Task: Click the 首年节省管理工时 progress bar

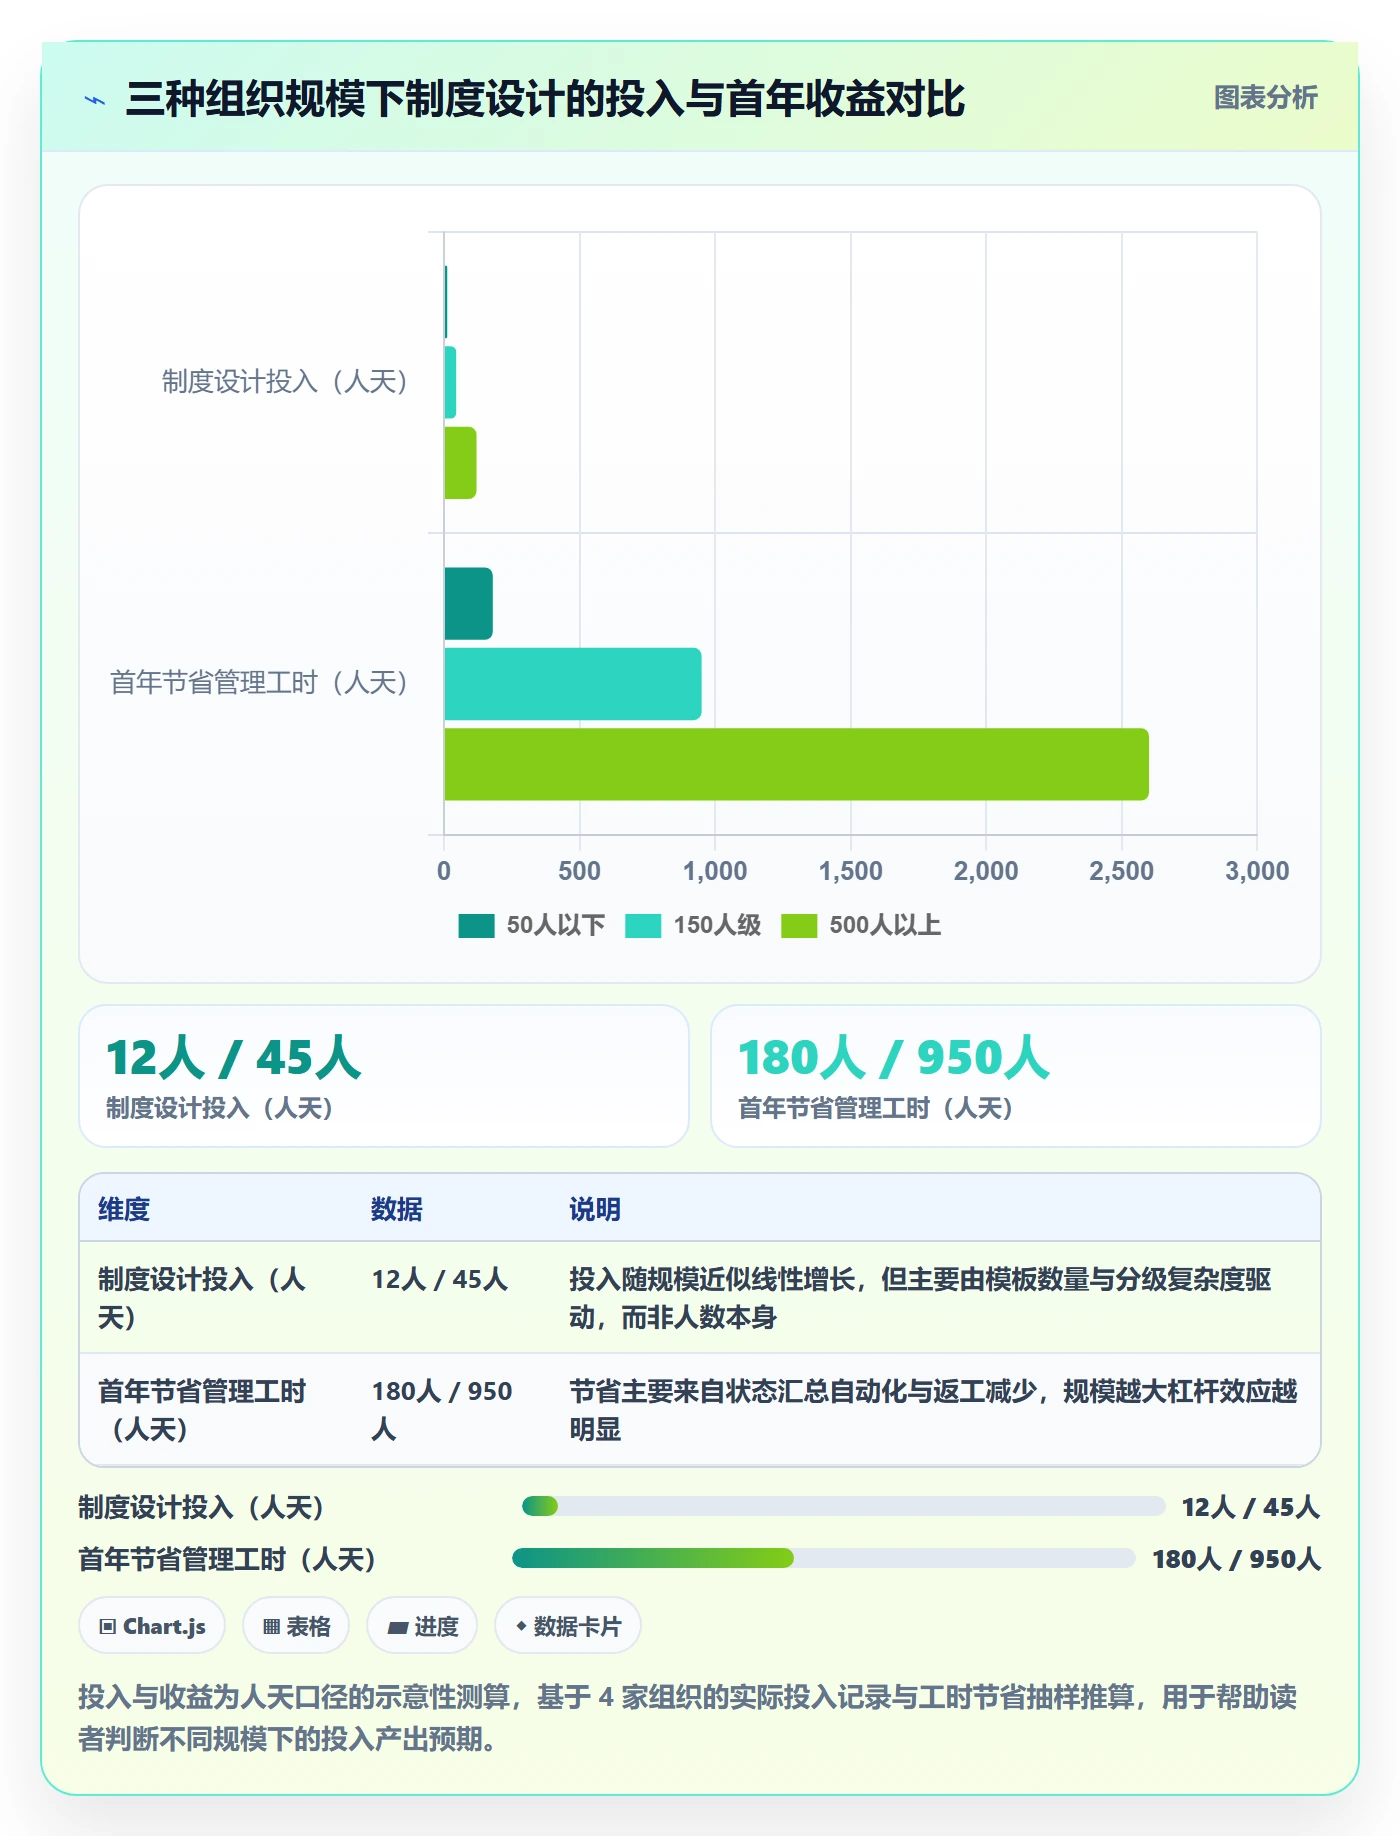Action: tap(823, 1558)
